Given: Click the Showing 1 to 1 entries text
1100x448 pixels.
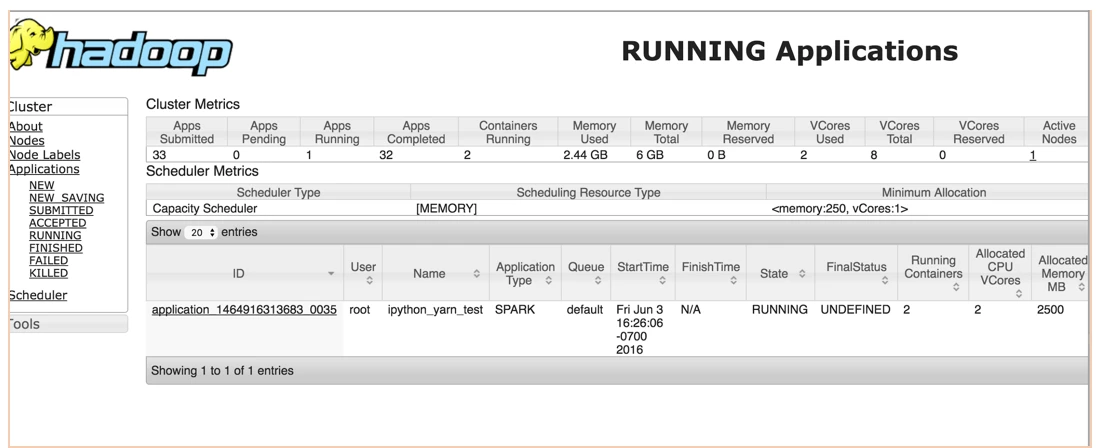Looking at the screenshot, I should point(222,370).
